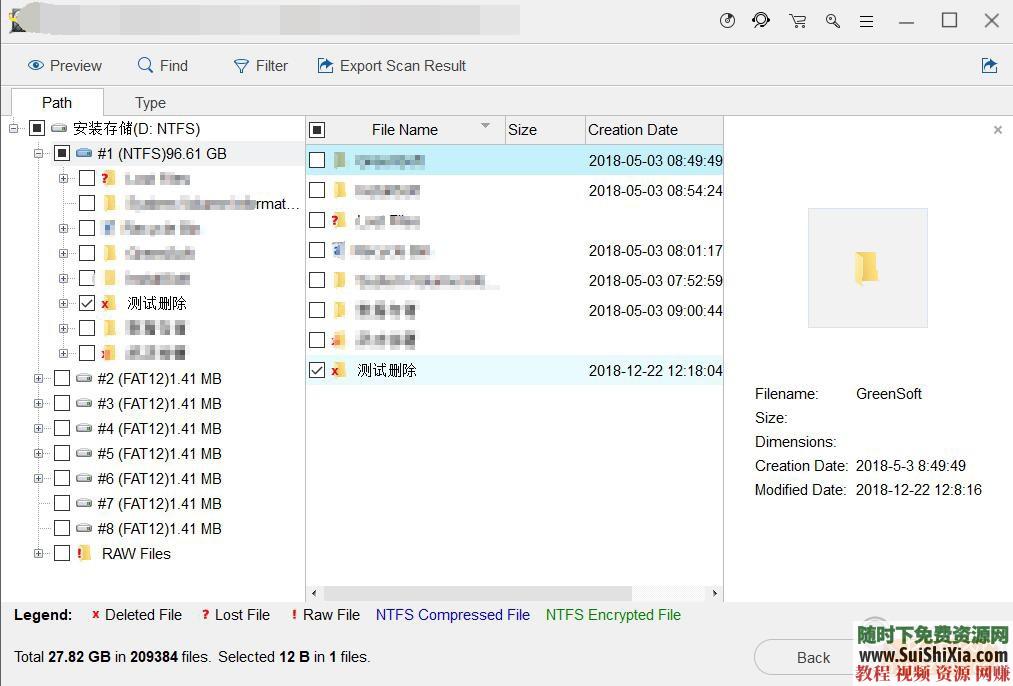
Task: Click the shopping cart icon
Action: click(x=797, y=21)
